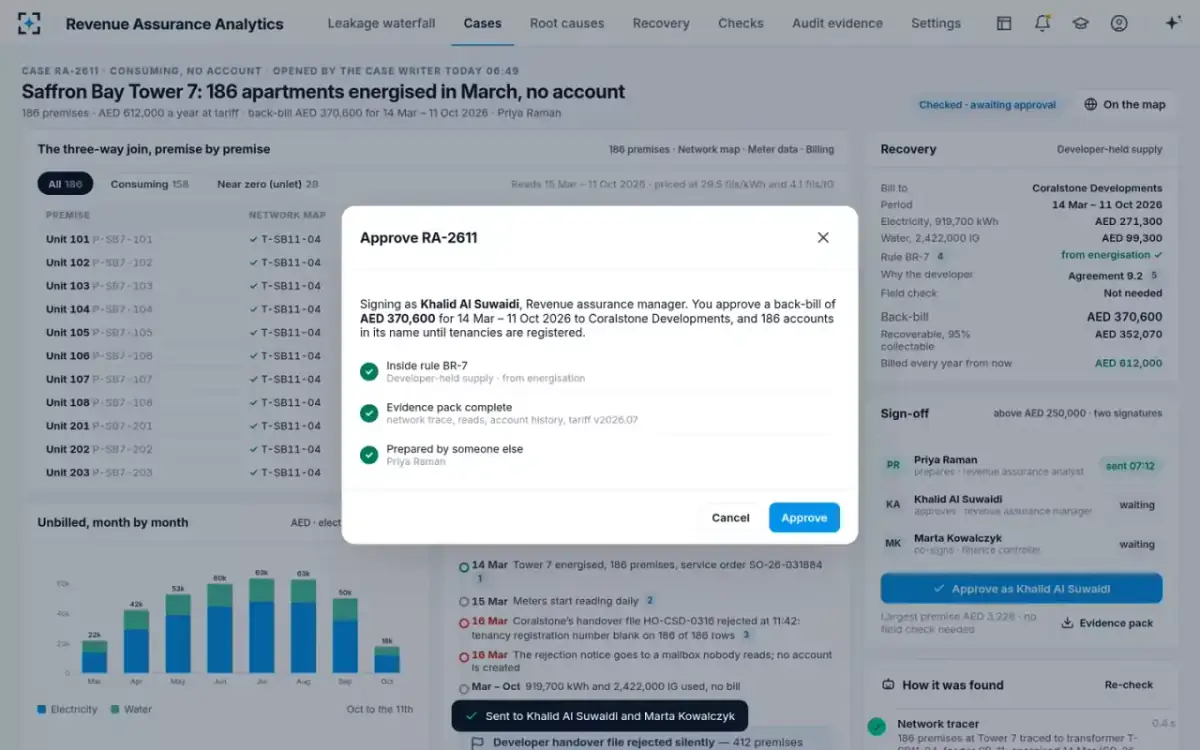Click the footnote badge 4 beside Rule BR-7
1200x750 pixels.
point(940,256)
